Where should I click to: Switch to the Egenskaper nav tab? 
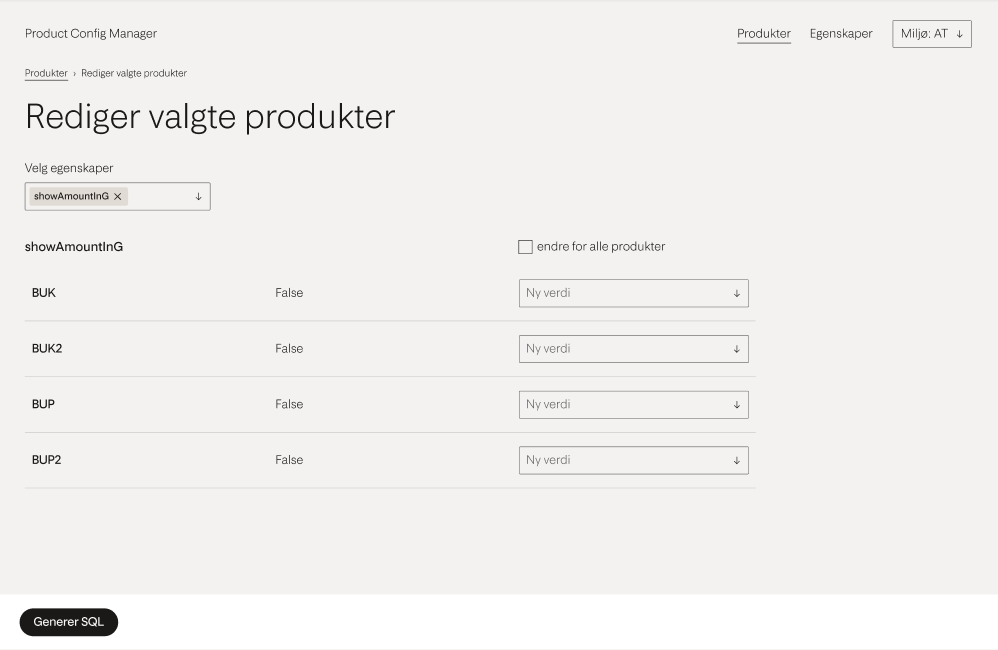[841, 34]
